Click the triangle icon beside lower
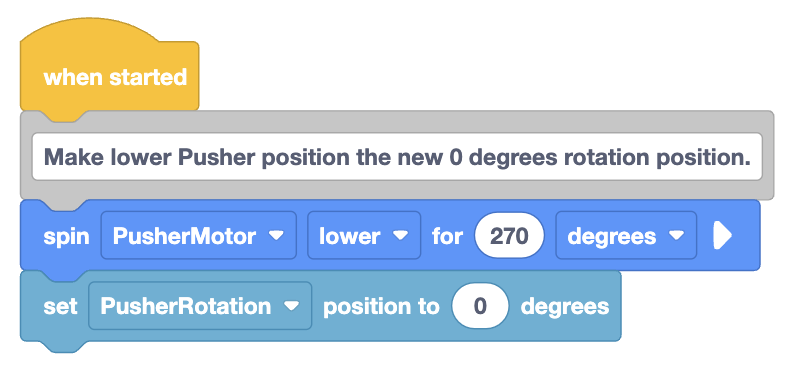This screenshot has width=796, height=368. pyautogui.click(x=401, y=236)
